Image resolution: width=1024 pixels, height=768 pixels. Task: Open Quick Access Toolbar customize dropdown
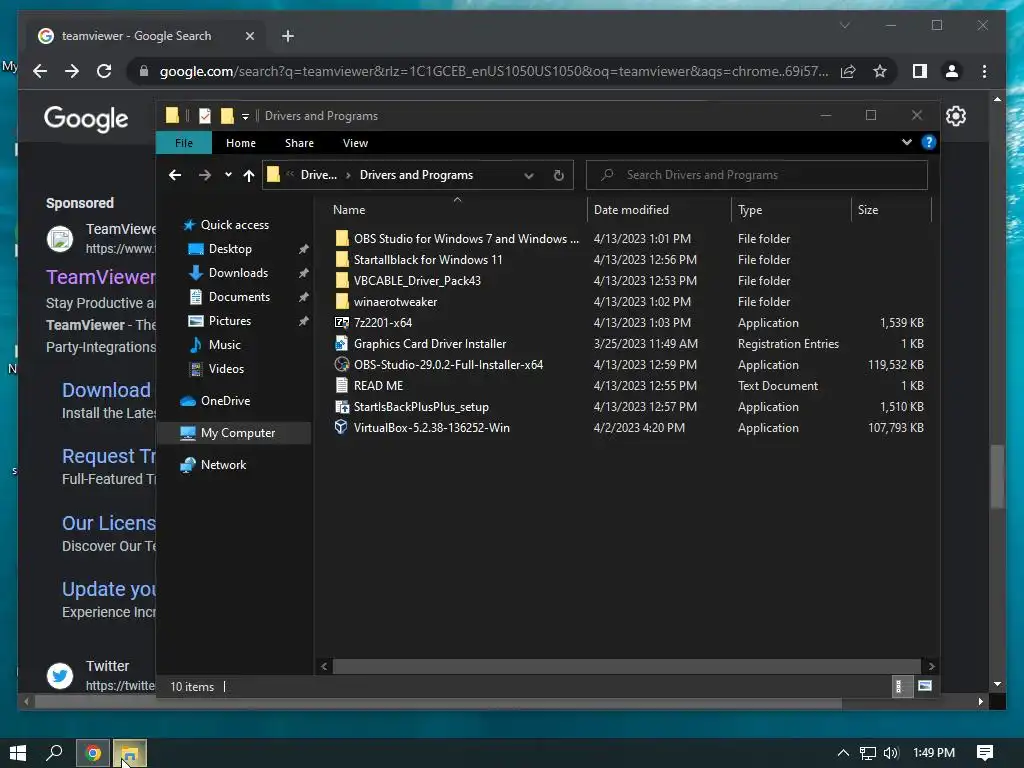tap(245, 116)
